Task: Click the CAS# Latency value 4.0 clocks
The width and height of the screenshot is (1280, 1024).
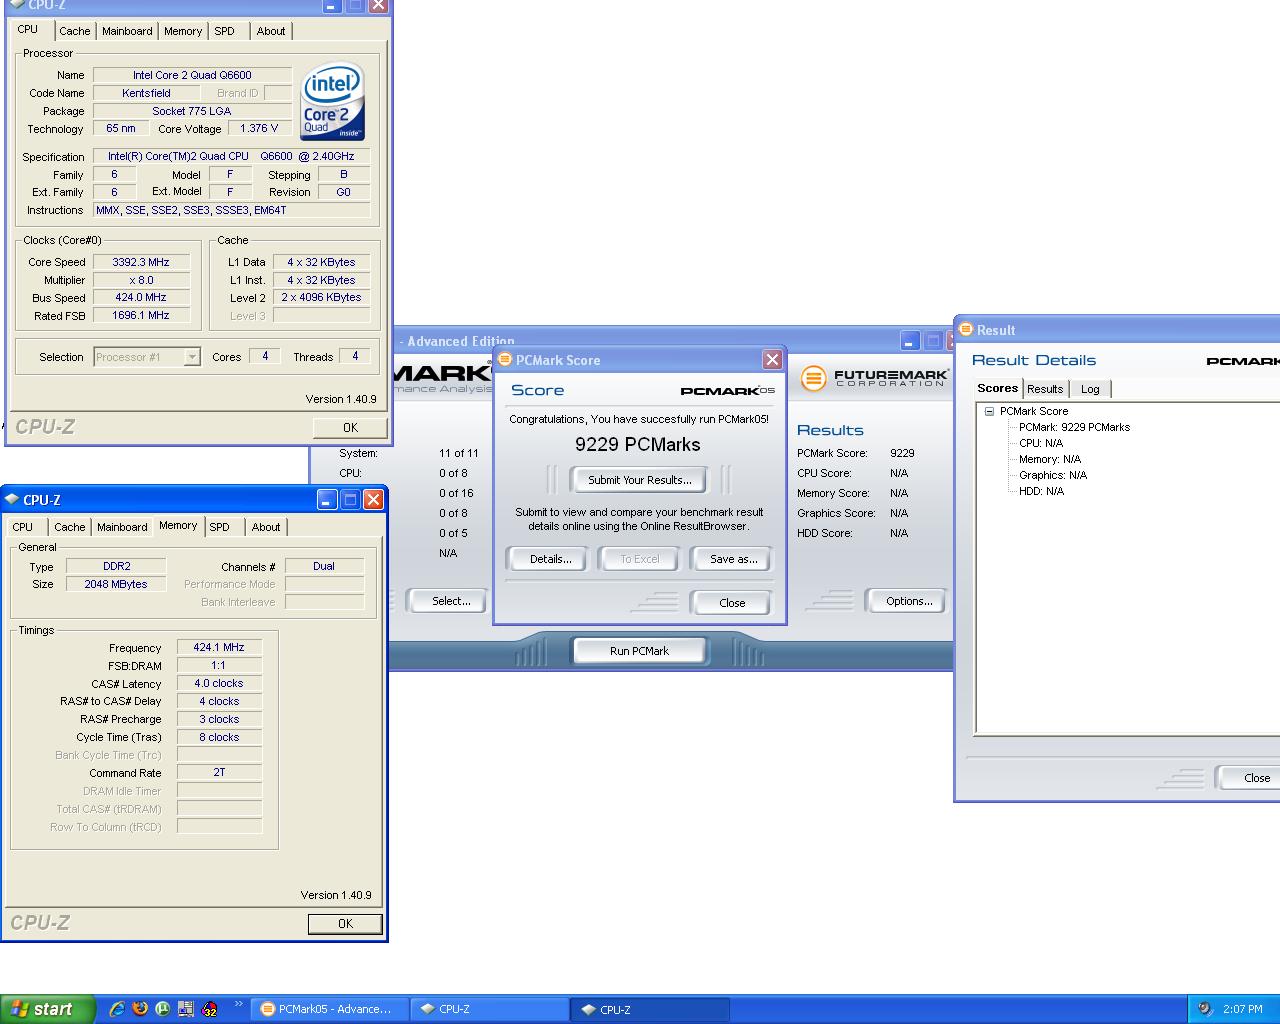Action: tap(219, 683)
